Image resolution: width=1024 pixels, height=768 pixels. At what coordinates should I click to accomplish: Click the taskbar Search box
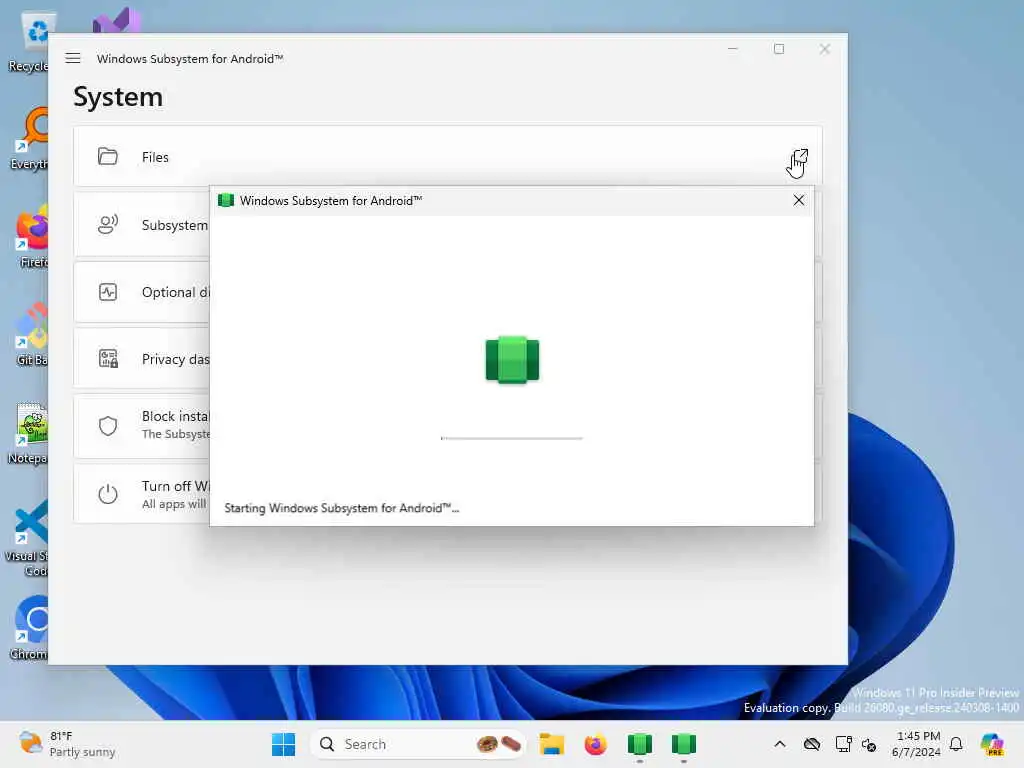coord(418,744)
